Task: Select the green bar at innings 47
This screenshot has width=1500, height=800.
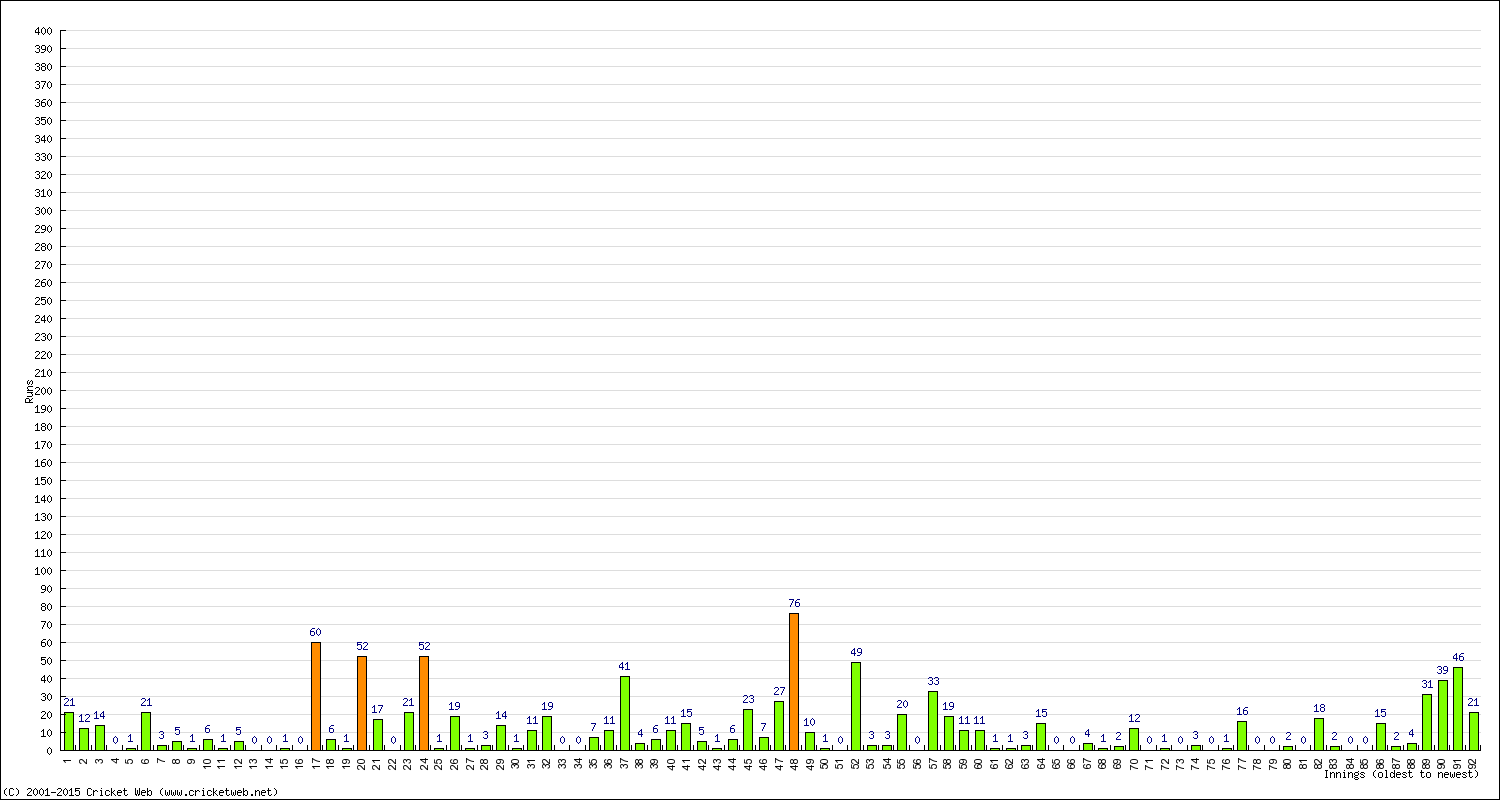Action: click(x=779, y=726)
